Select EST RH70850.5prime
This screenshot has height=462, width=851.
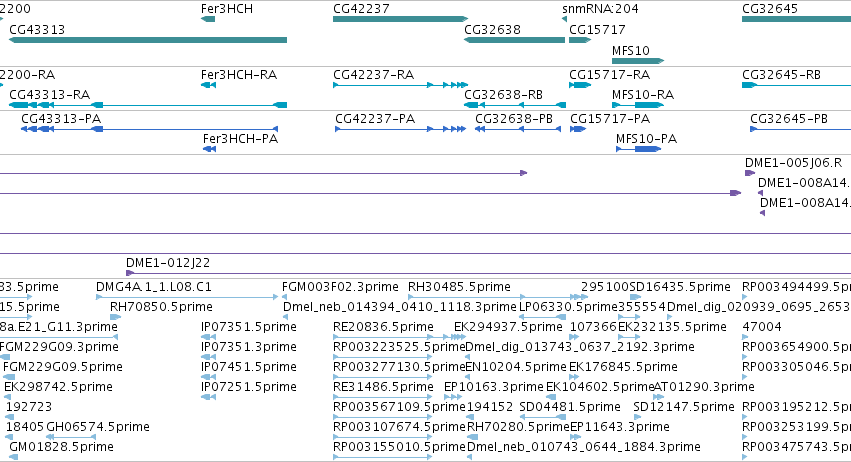[115, 317]
